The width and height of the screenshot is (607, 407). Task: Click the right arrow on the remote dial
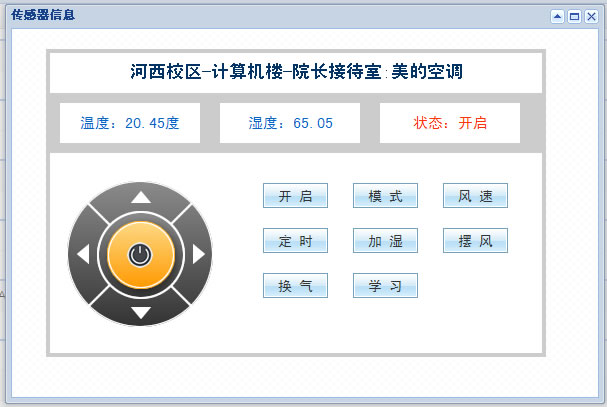pos(198,254)
